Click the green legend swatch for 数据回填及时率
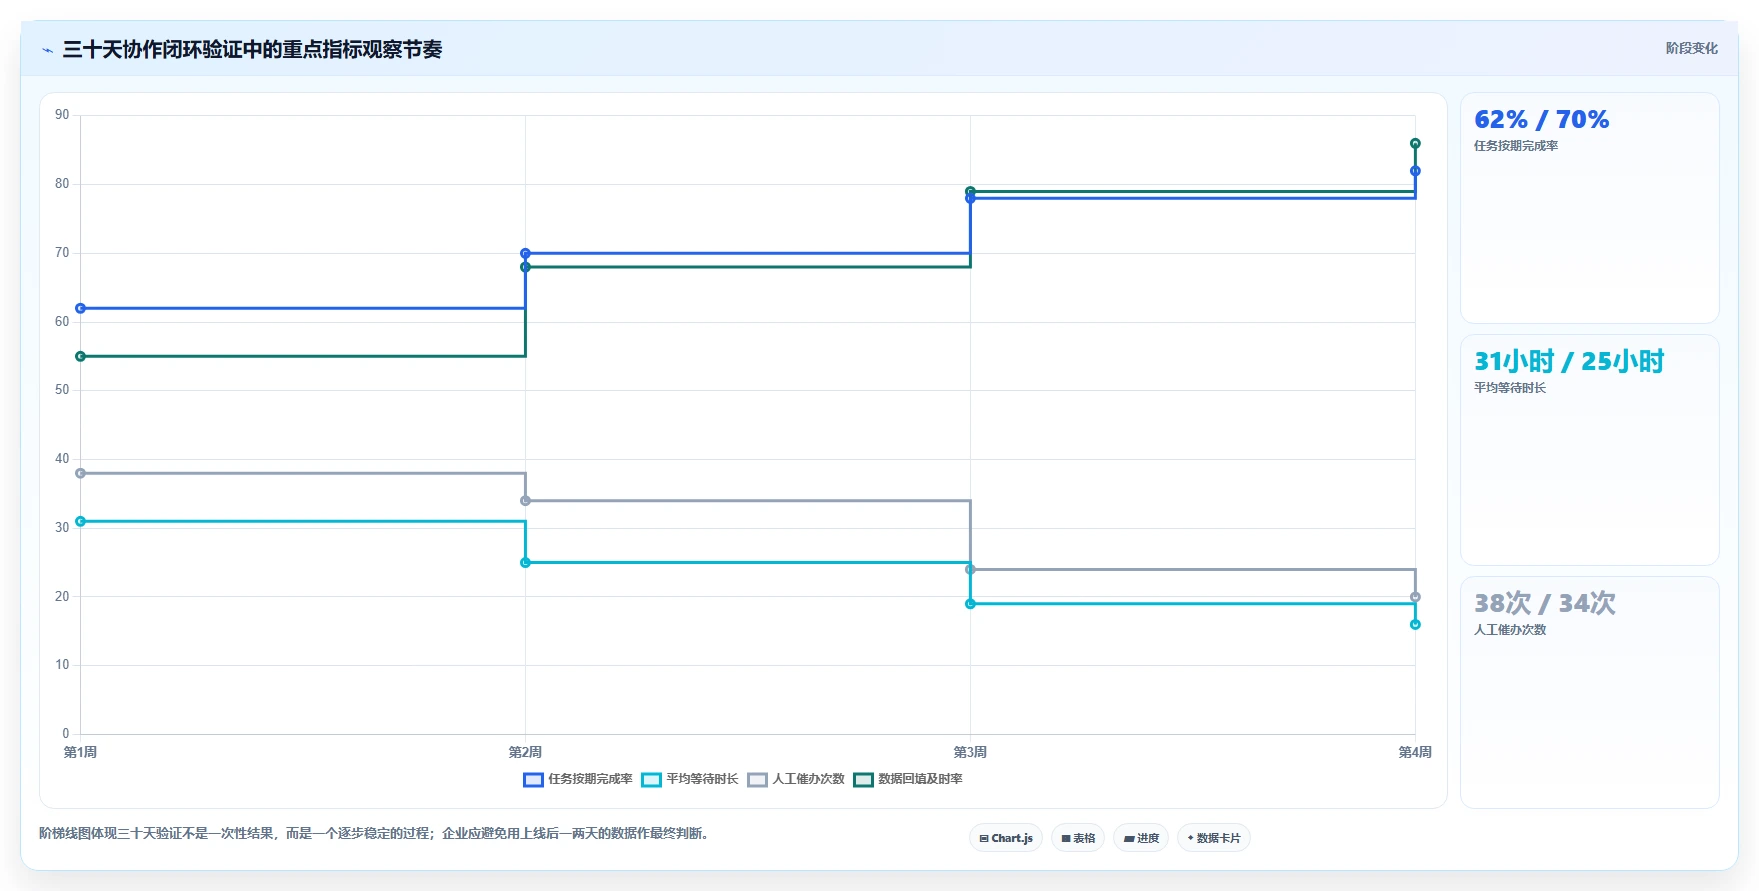Viewport: 1759px width, 891px height. click(863, 780)
